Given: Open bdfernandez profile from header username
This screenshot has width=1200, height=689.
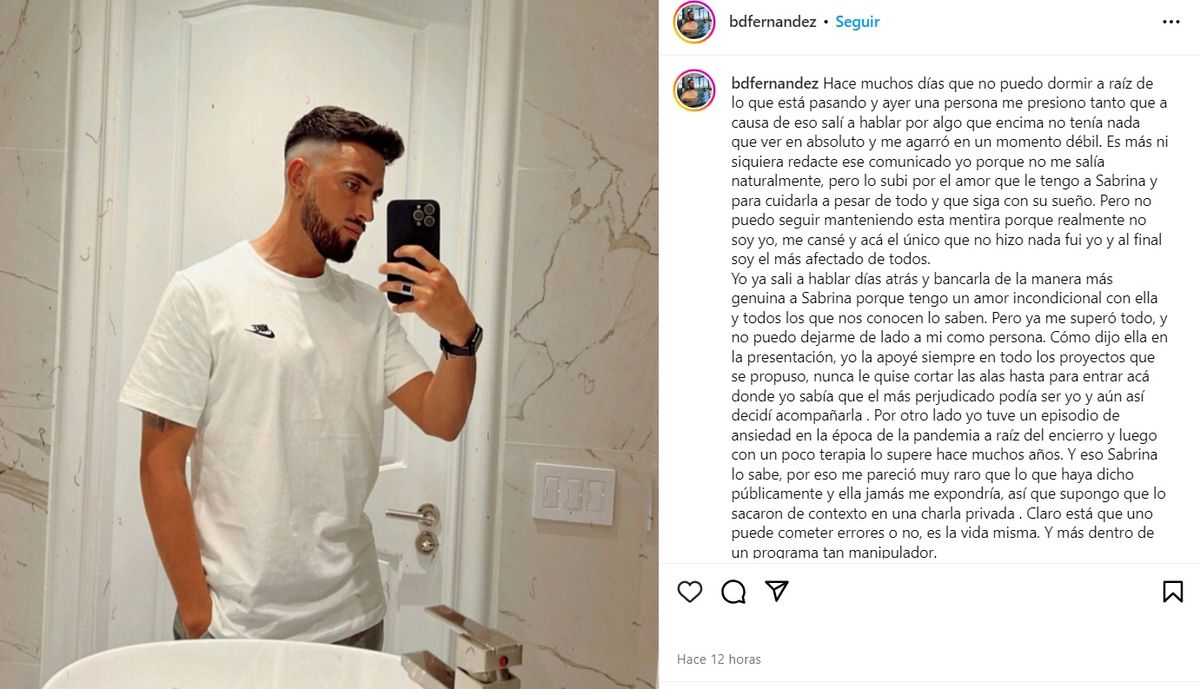Looking at the screenshot, I should (x=773, y=22).
